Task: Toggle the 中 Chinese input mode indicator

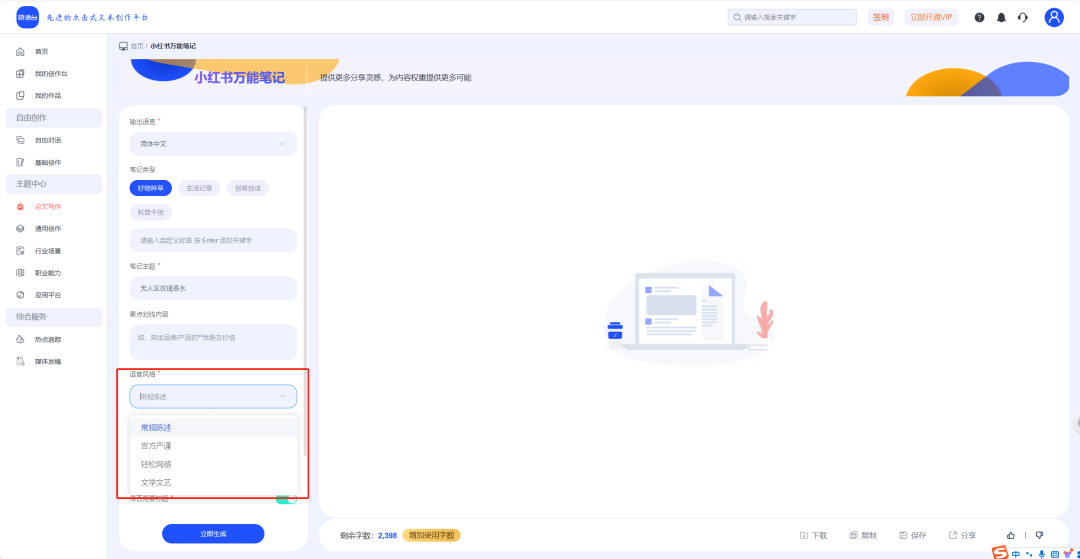Action: click(x=1016, y=553)
